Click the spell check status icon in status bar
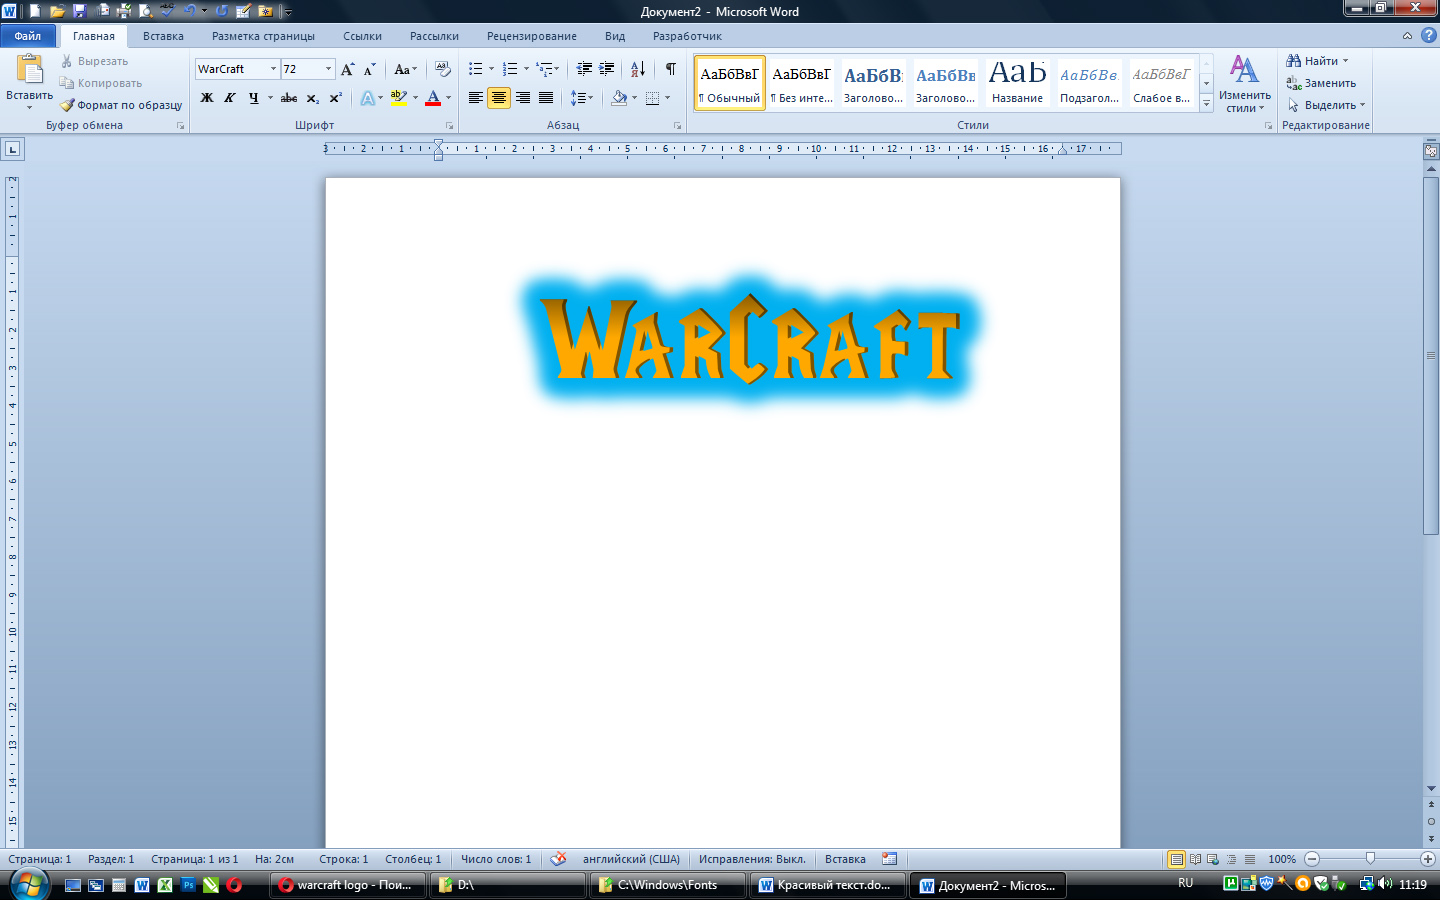The image size is (1440, 900). 559,859
